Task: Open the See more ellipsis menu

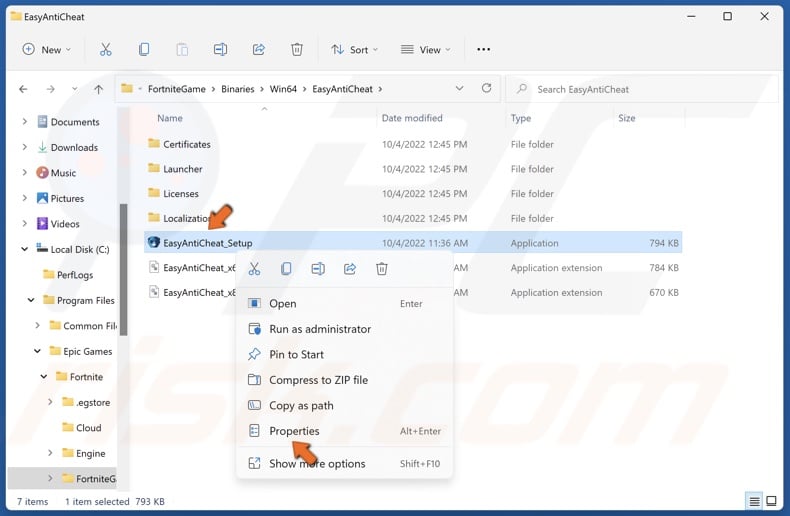Action: [x=484, y=49]
